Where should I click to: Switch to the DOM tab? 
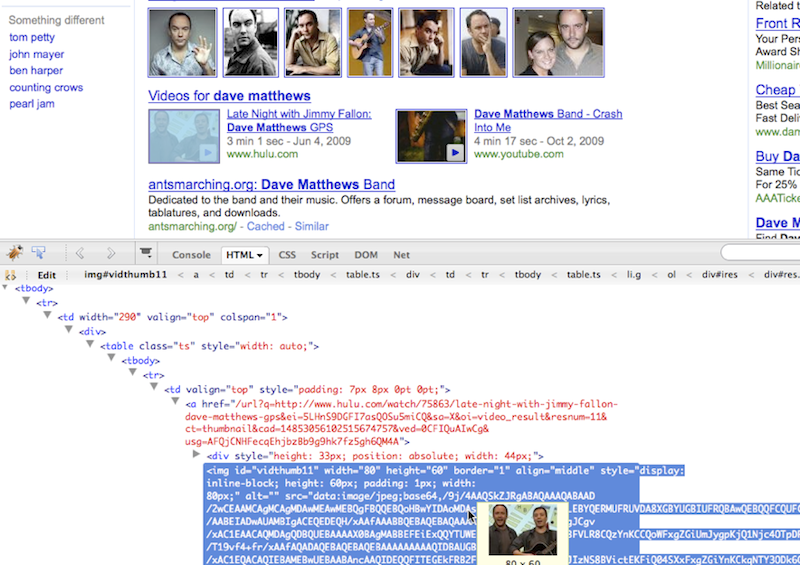click(366, 255)
